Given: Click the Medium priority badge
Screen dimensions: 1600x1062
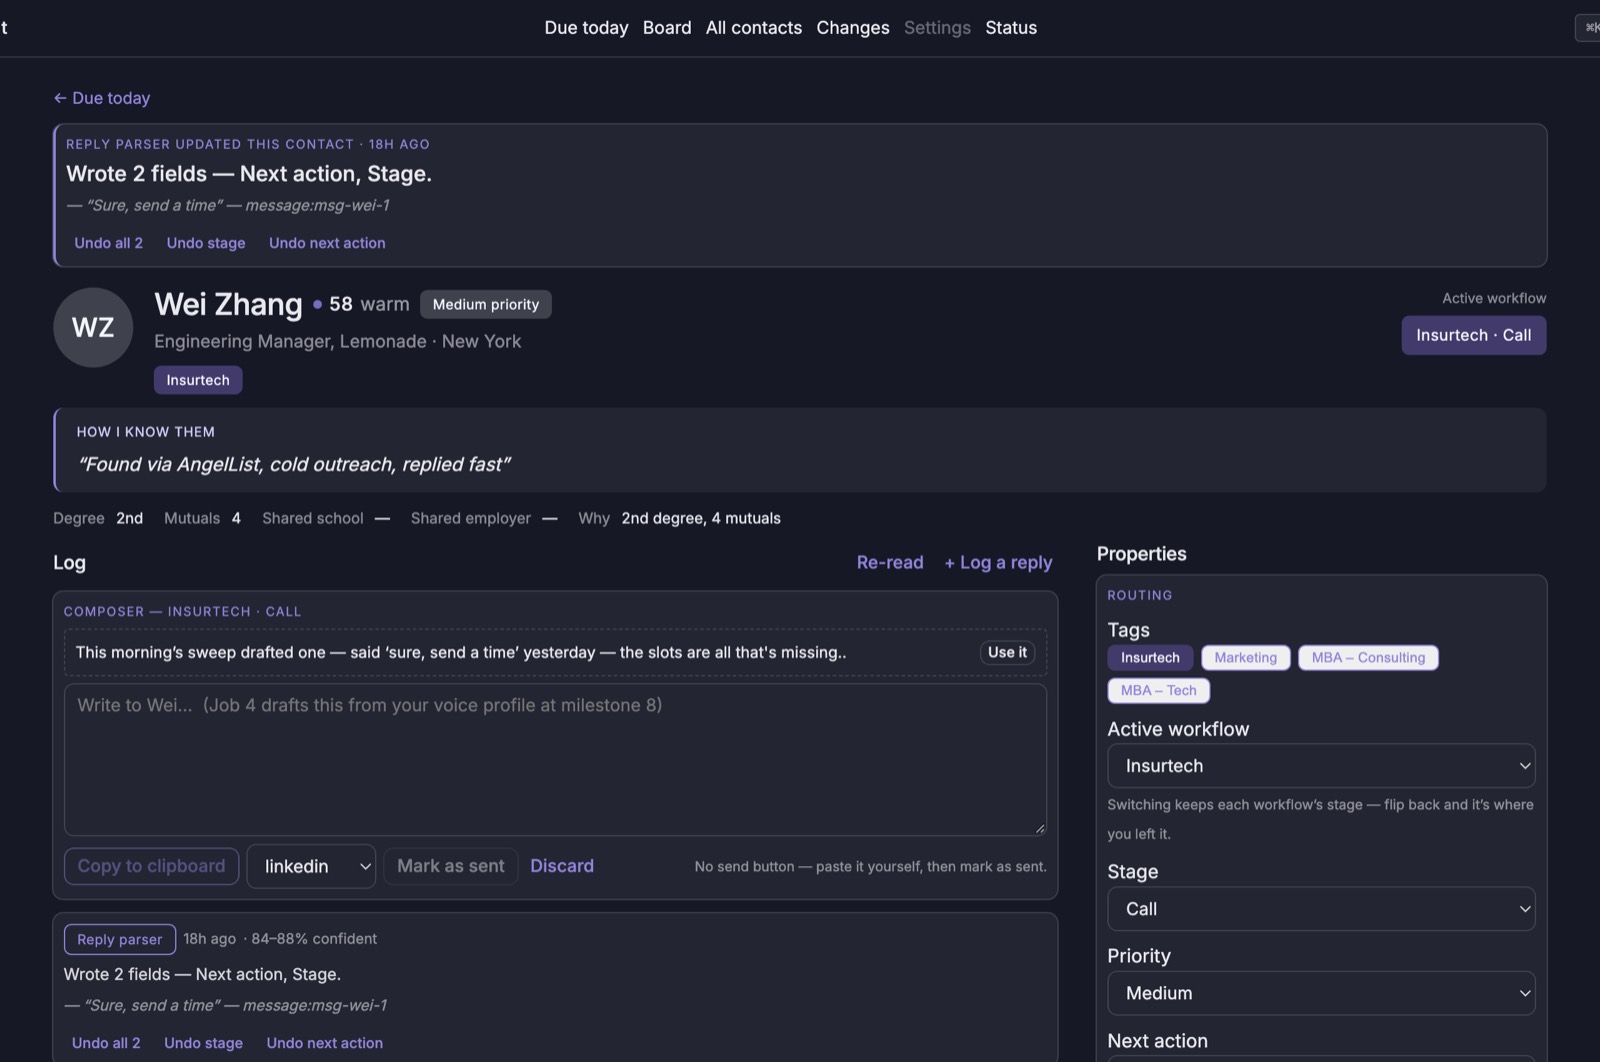Looking at the screenshot, I should 486,304.
